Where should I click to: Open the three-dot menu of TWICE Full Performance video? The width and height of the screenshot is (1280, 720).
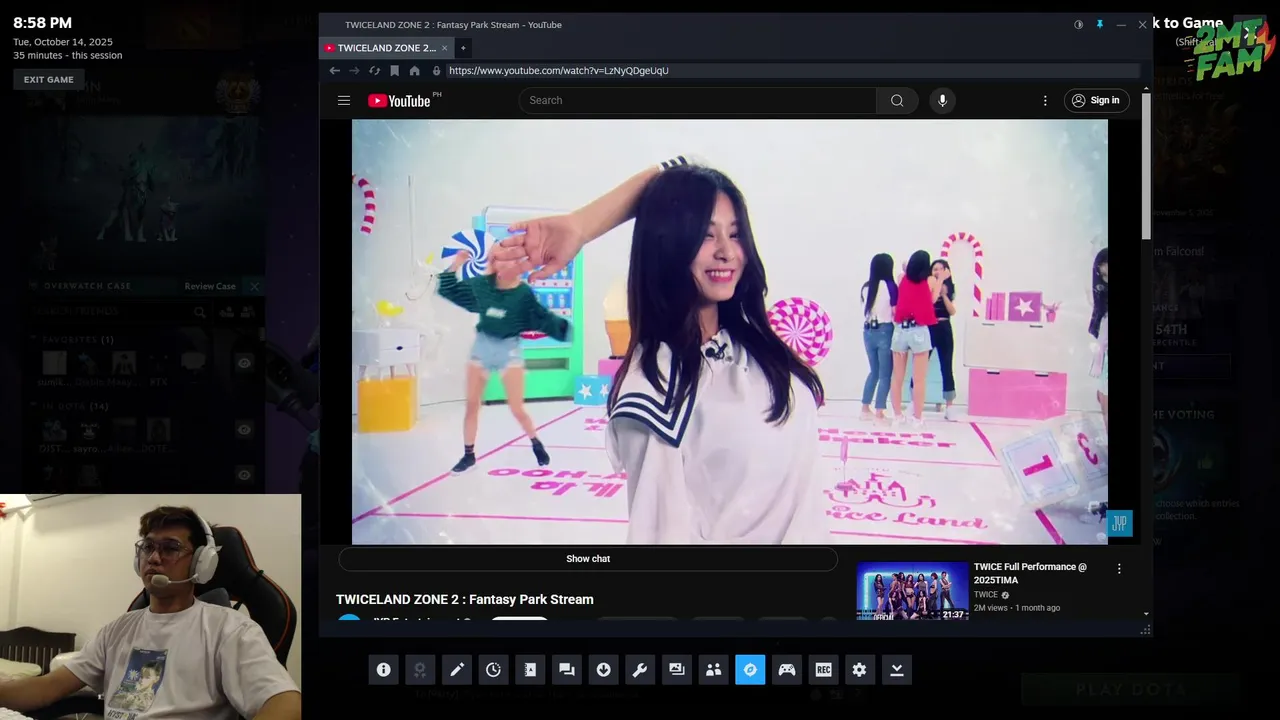click(1119, 569)
